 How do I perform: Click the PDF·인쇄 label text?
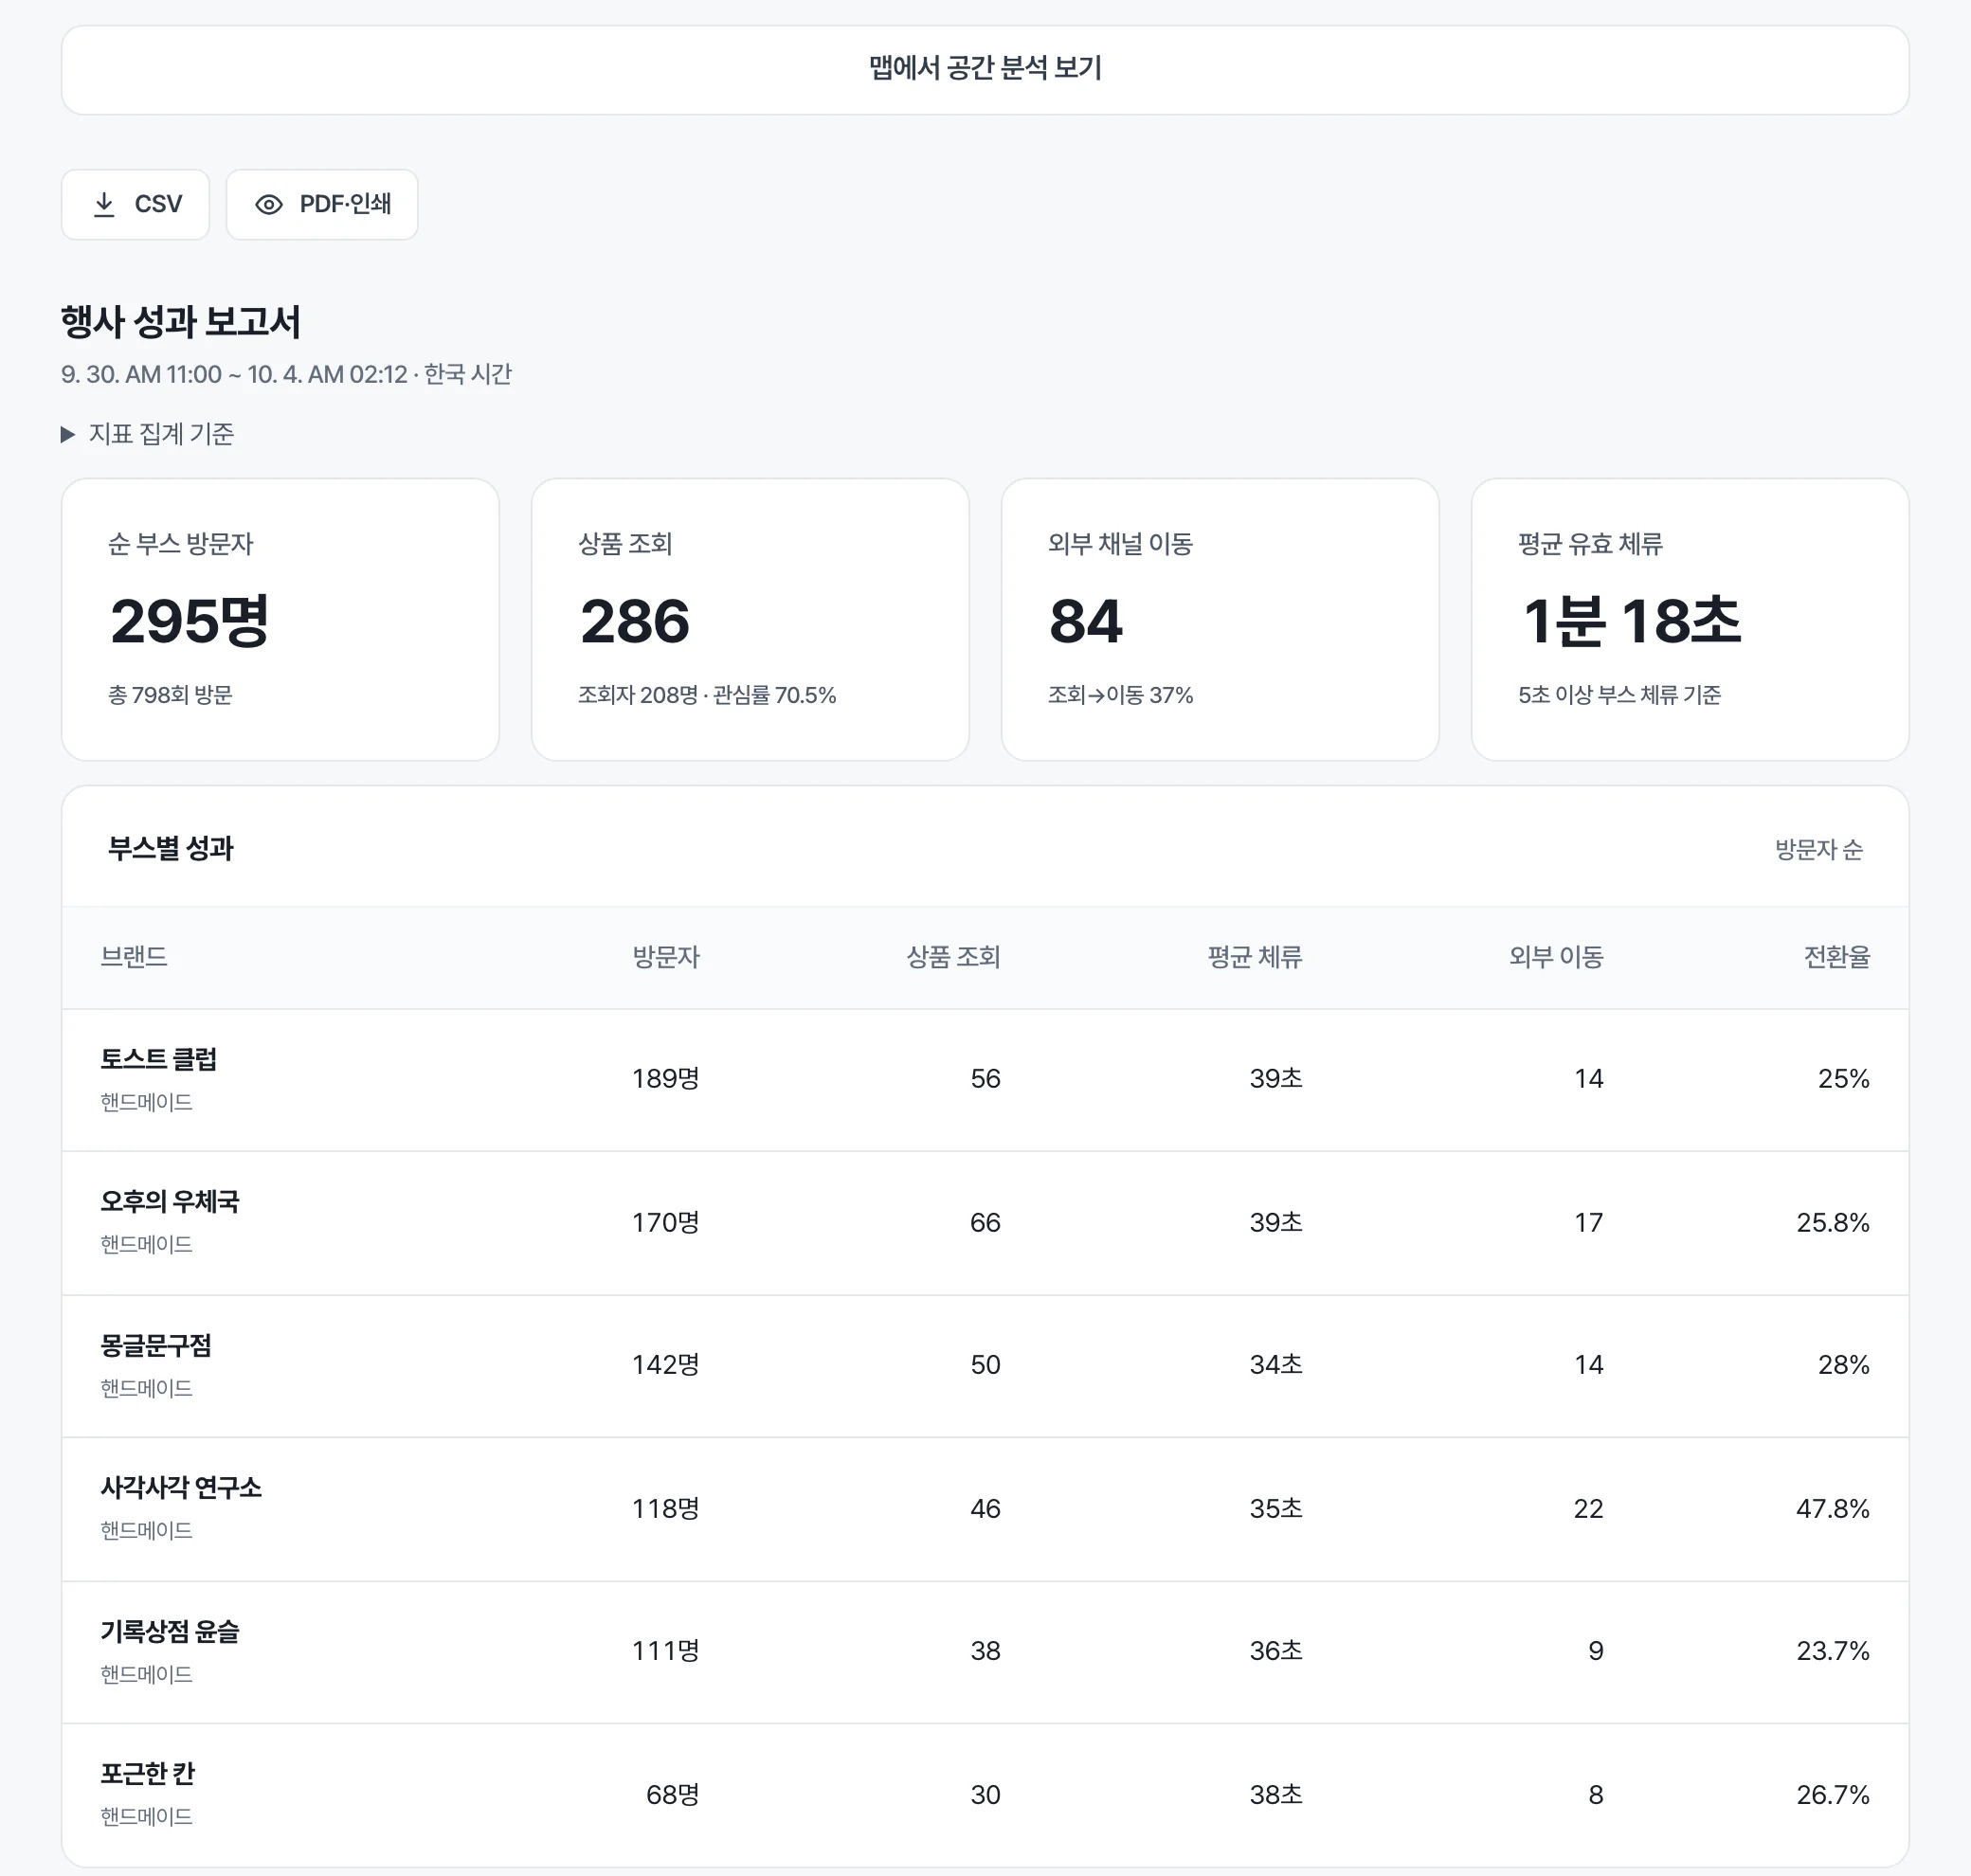(345, 205)
